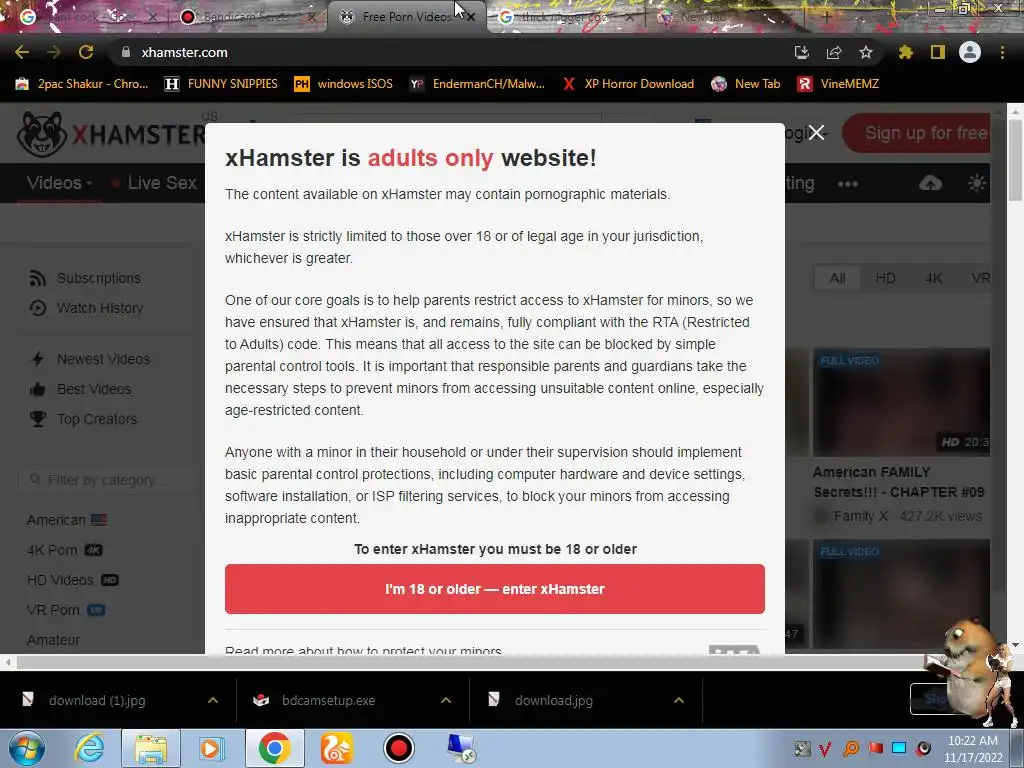Click the Sign up for free button
Image resolution: width=1024 pixels, height=768 pixels.
[x=917, y=133]
